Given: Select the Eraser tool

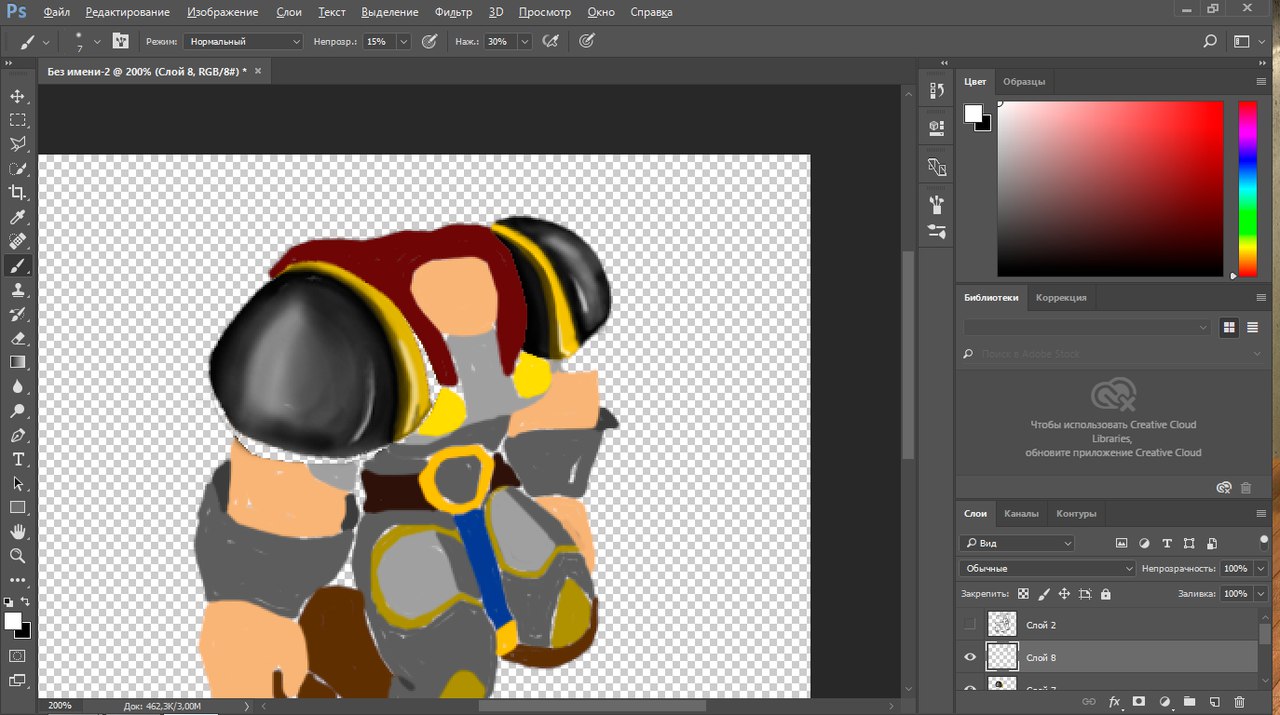Looking at the screenshot, I should click(17, 338).
